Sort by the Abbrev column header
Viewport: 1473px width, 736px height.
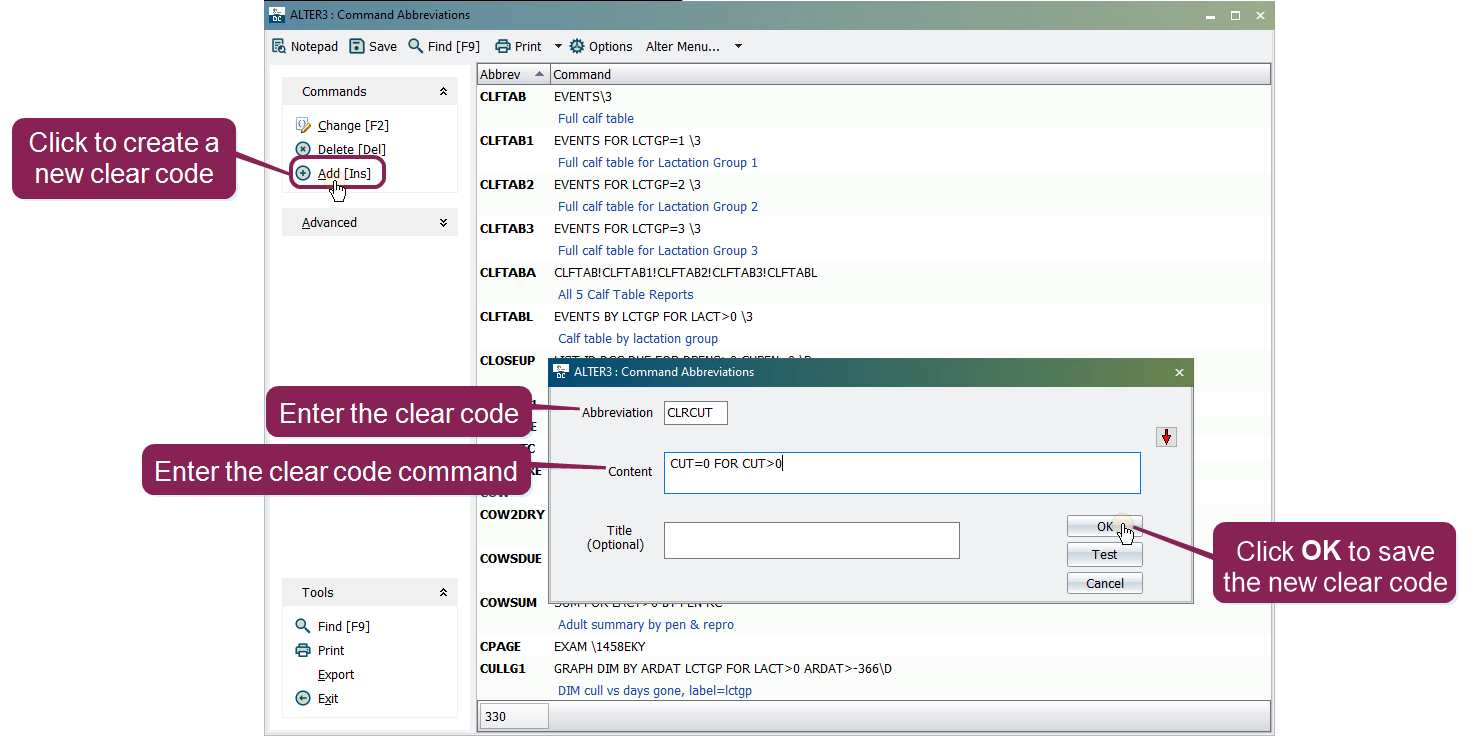512,75
